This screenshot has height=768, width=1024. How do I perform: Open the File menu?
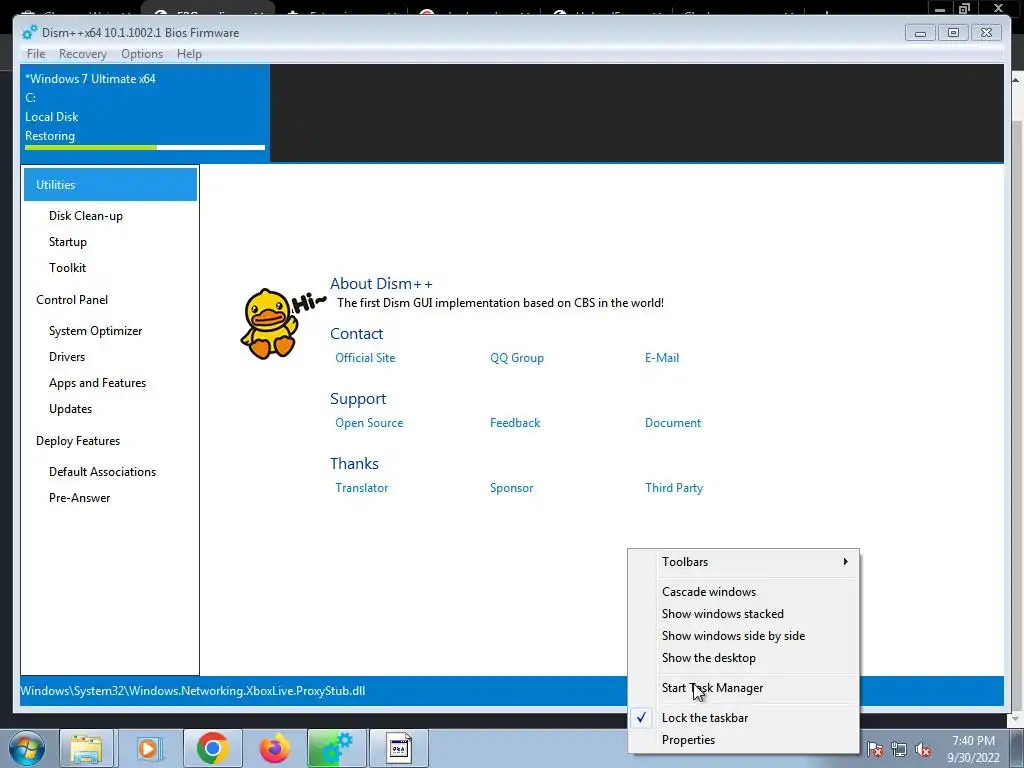(36, 54)
